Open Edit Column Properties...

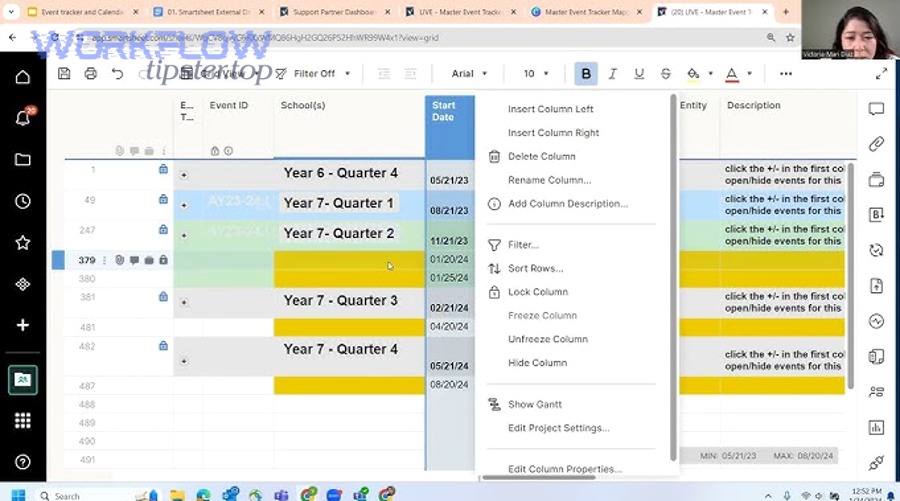click(564, 469)
